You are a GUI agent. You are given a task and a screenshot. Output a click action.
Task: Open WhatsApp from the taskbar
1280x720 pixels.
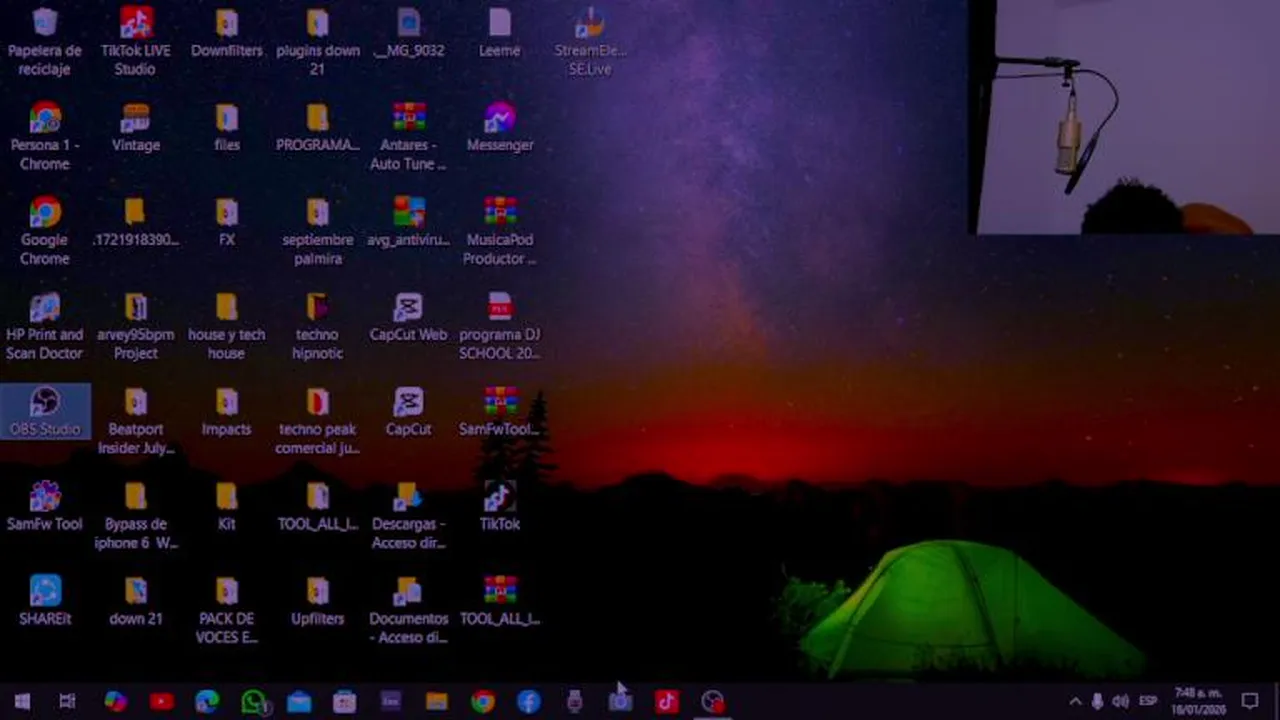(x=254, y=701)
